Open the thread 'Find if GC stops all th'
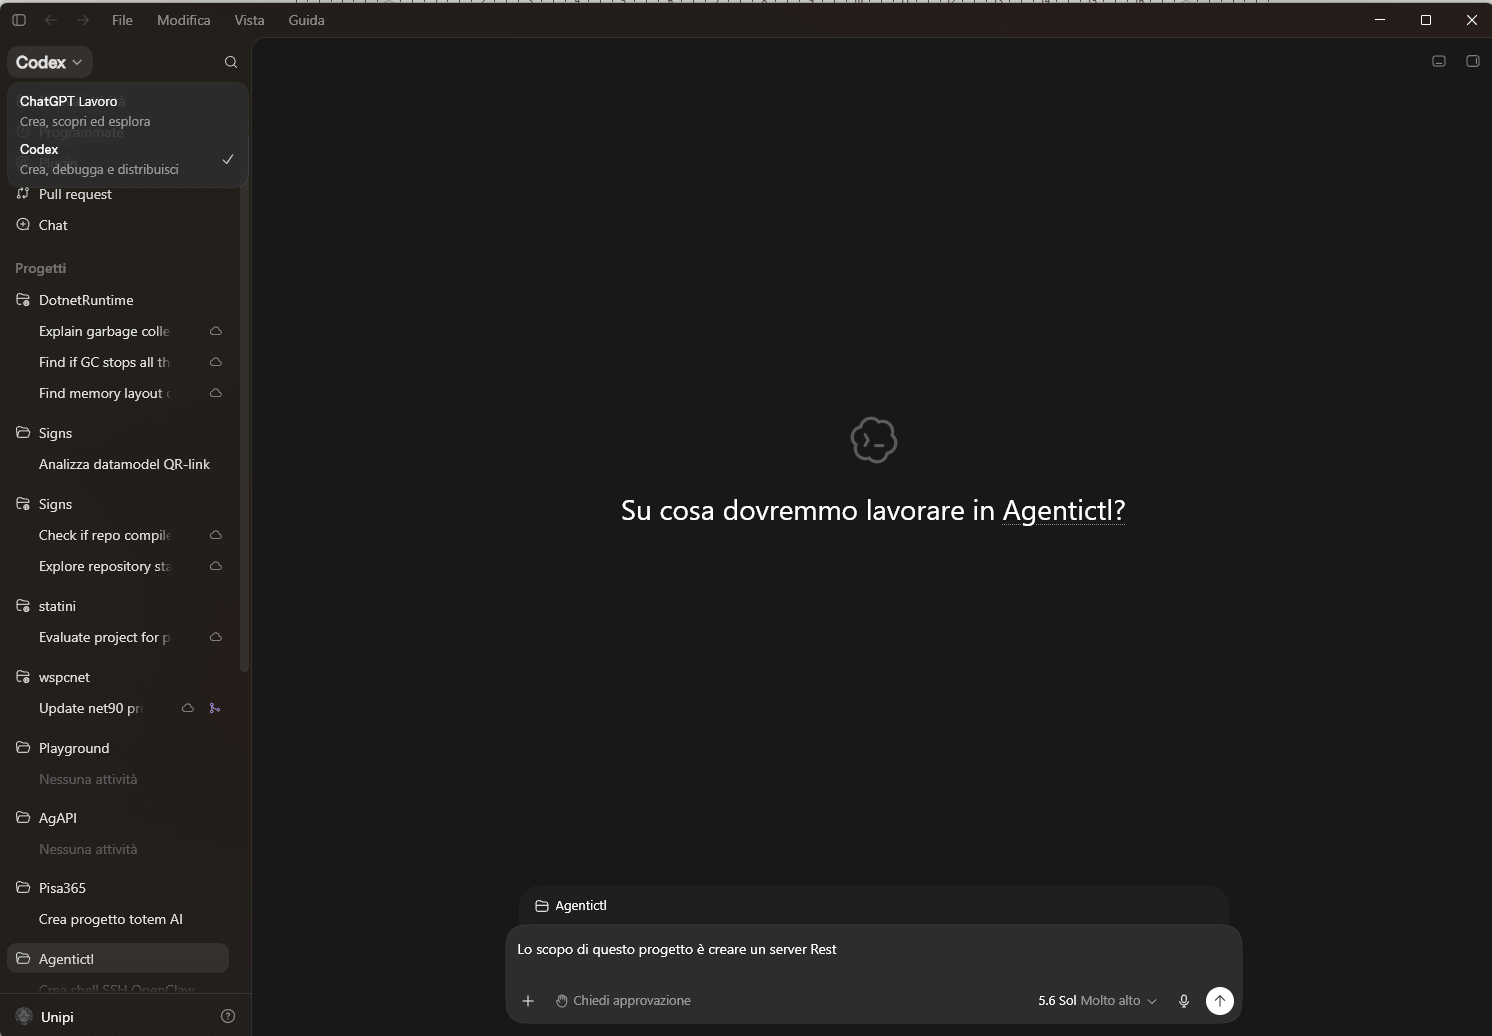The width and height of the screenshot is (1492, 1036). [104, 362]
